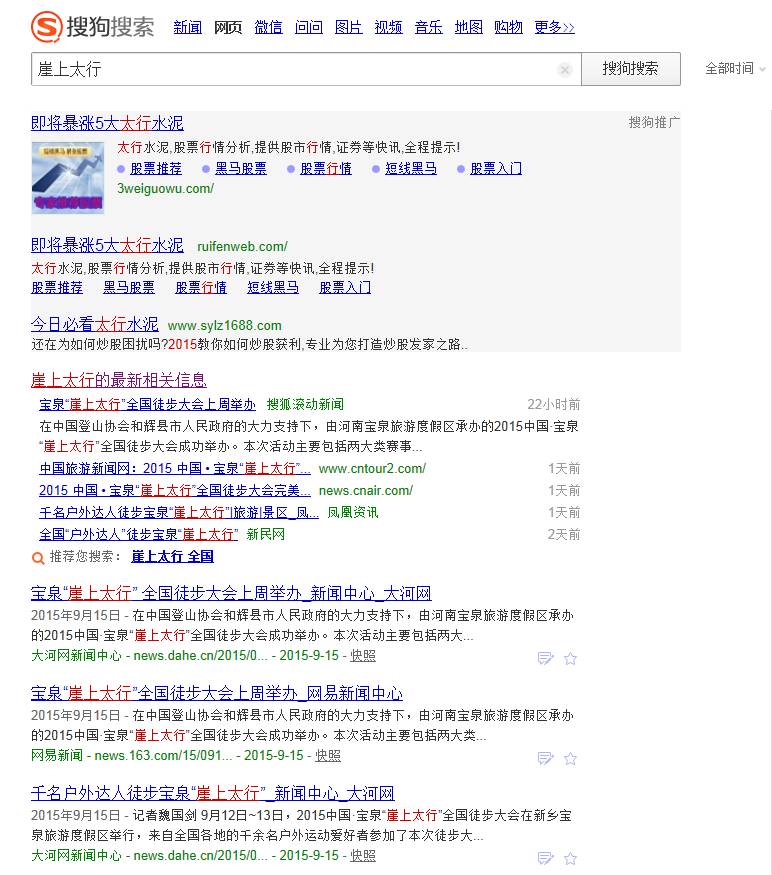Open 全国"户外达人" news link from 新民网
Screen dimensions: 772x875
tap(138, 535)
